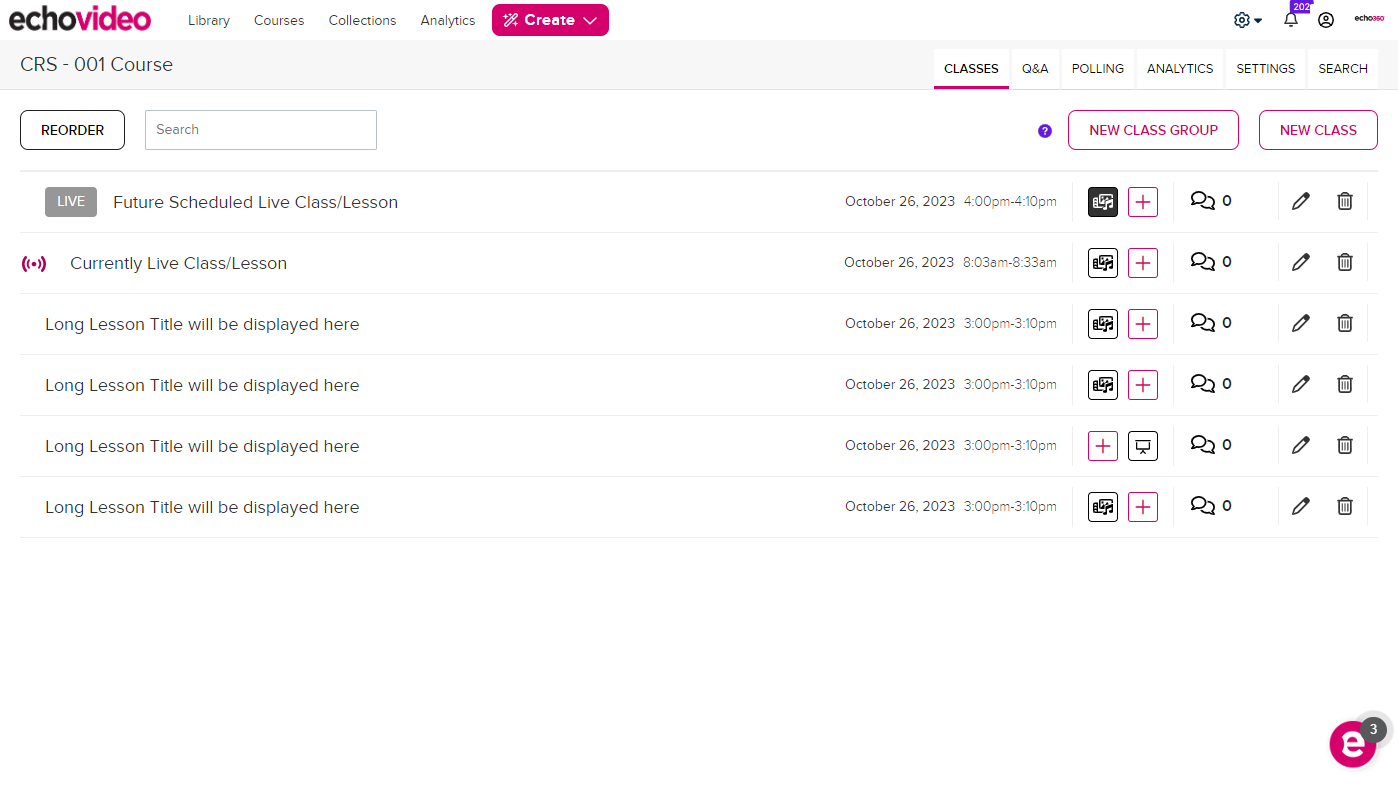1398x790 pixels.
Task: Open discussion comments icon for Currently Live Class
Action: click(1203, 262)
